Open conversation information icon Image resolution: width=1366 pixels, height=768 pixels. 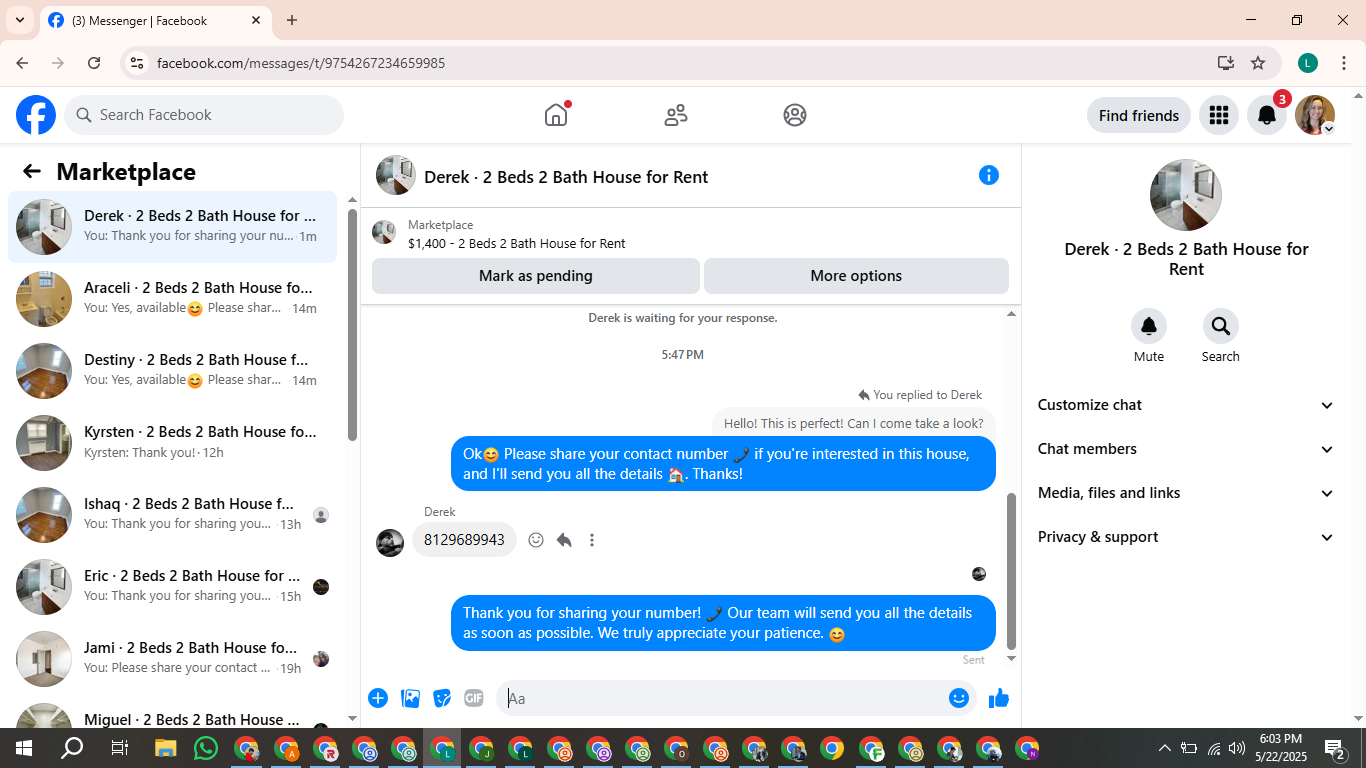pos(989,175)
